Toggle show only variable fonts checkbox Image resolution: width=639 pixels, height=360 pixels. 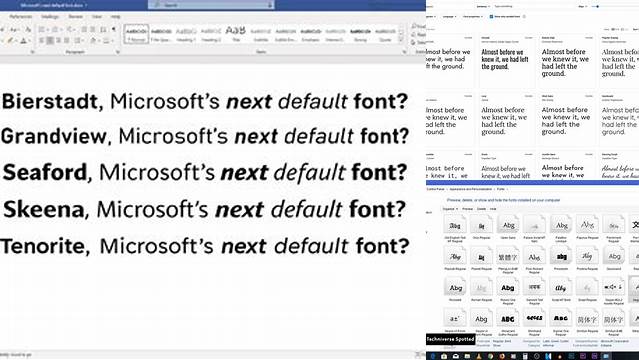[491, 17]
